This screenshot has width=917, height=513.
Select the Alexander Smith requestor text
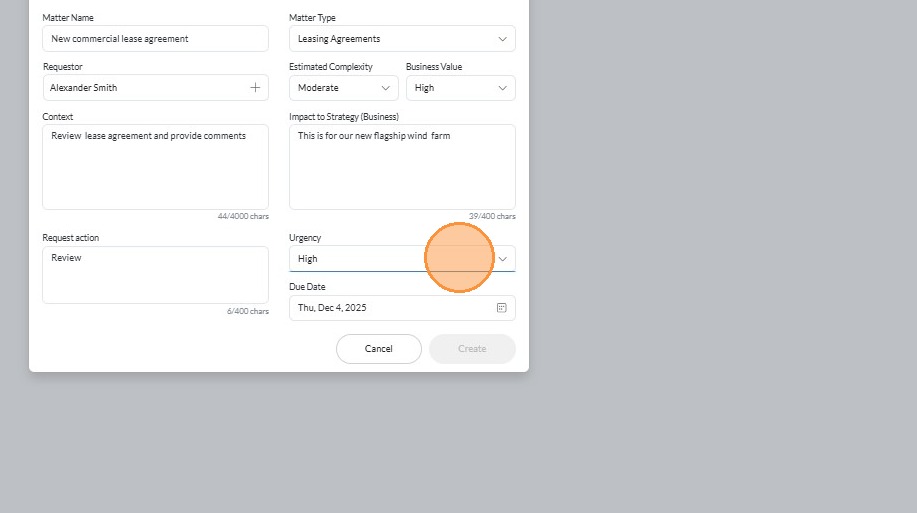pyautogui.click(x=84, y=88)
